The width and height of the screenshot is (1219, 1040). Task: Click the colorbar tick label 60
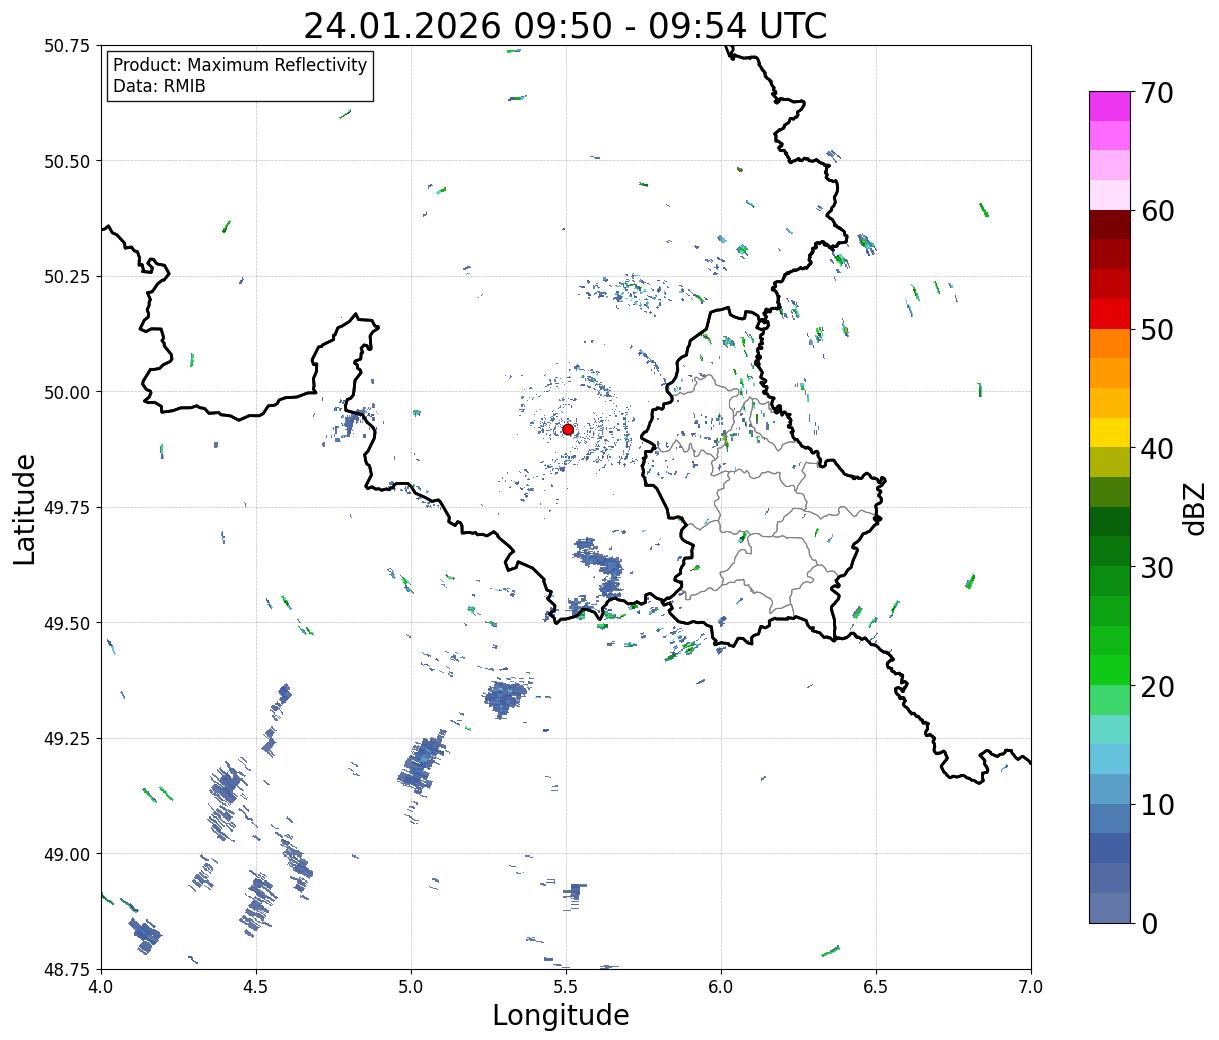[1157, 211]
